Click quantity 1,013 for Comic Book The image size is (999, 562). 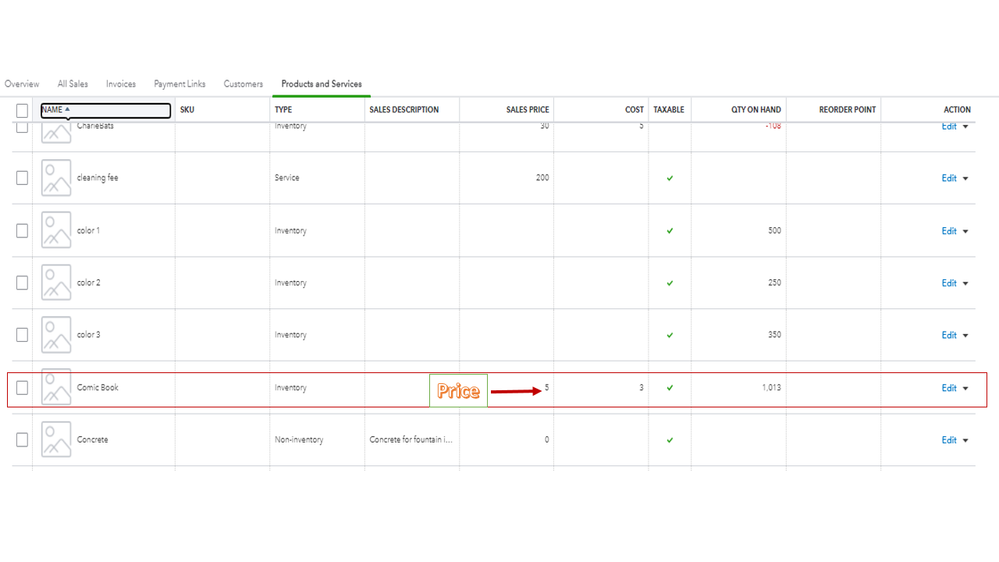click(x=771, y=387)
